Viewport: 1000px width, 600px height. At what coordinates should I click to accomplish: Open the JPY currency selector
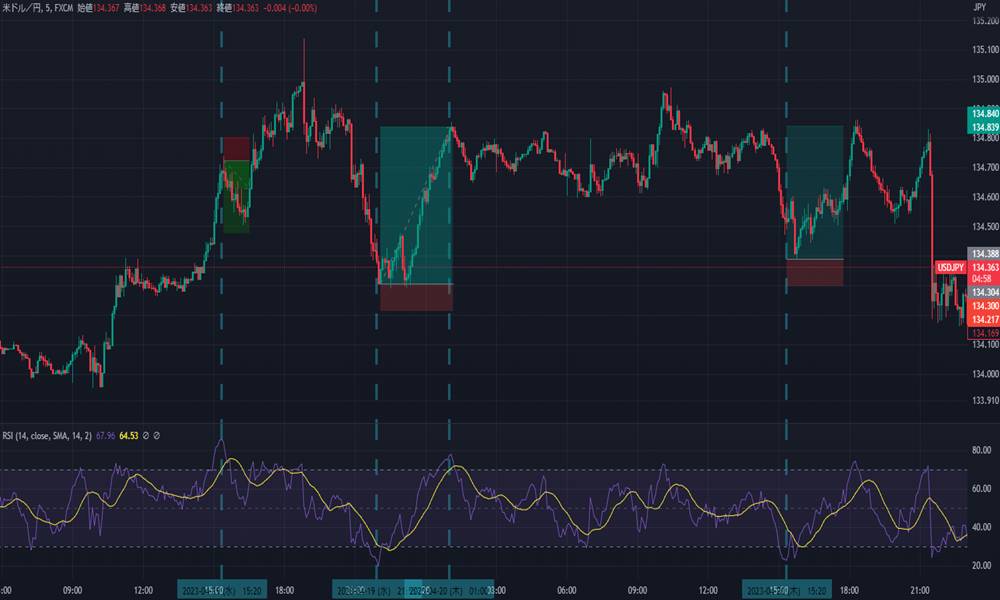pos(978,7)
